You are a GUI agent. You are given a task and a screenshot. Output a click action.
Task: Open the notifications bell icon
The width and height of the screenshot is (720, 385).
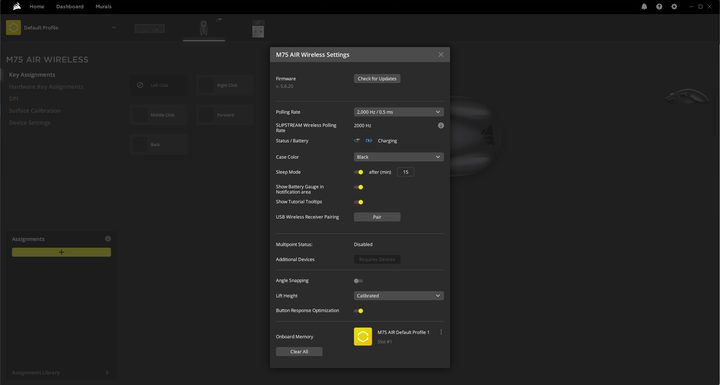pos(644,6)
